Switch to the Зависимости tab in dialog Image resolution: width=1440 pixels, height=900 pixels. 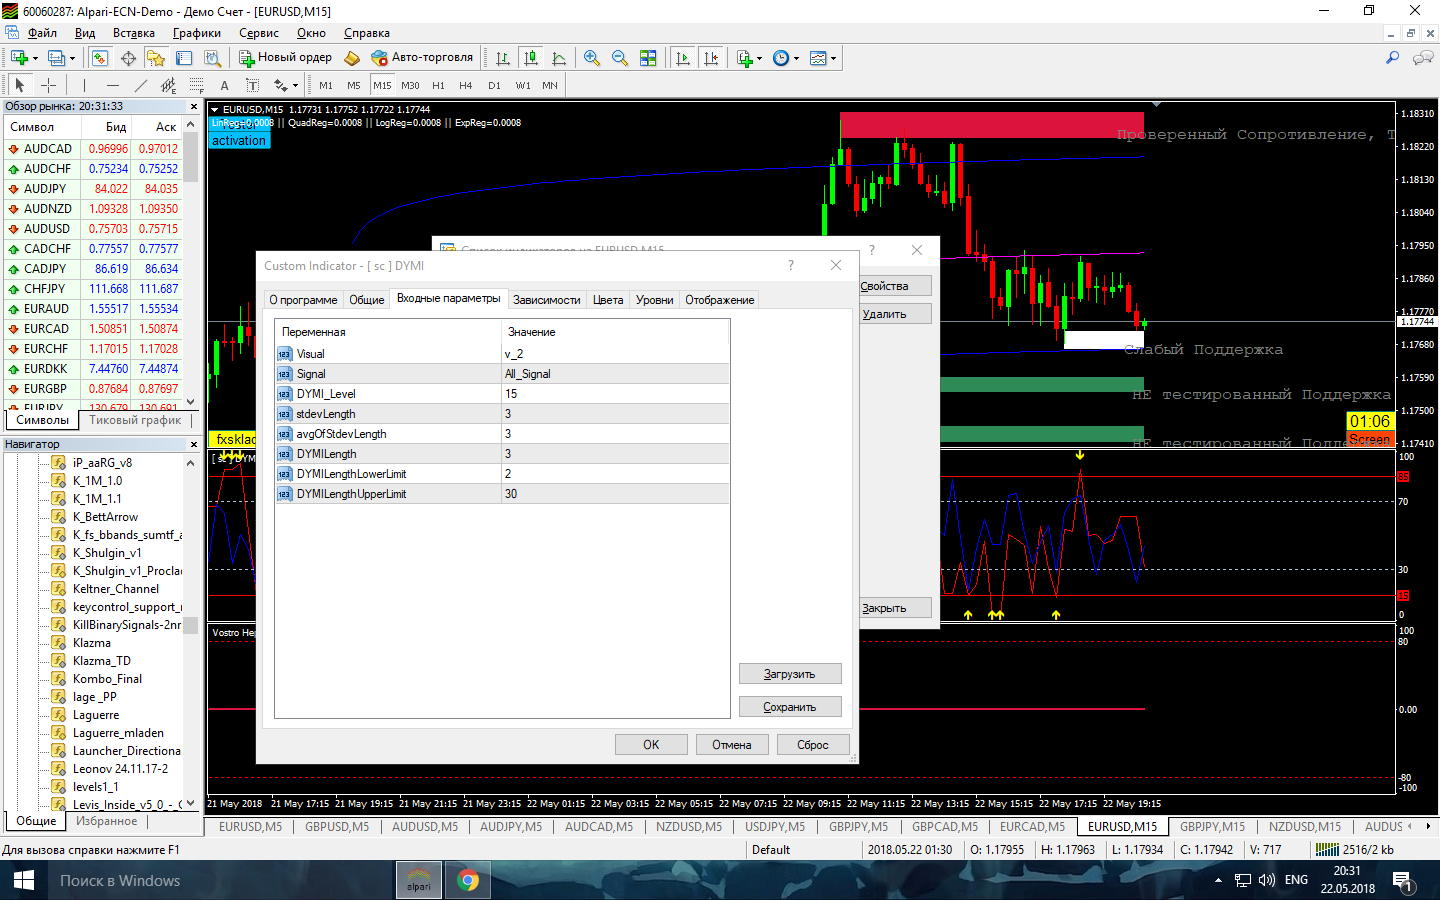click(x=547, y=300)
